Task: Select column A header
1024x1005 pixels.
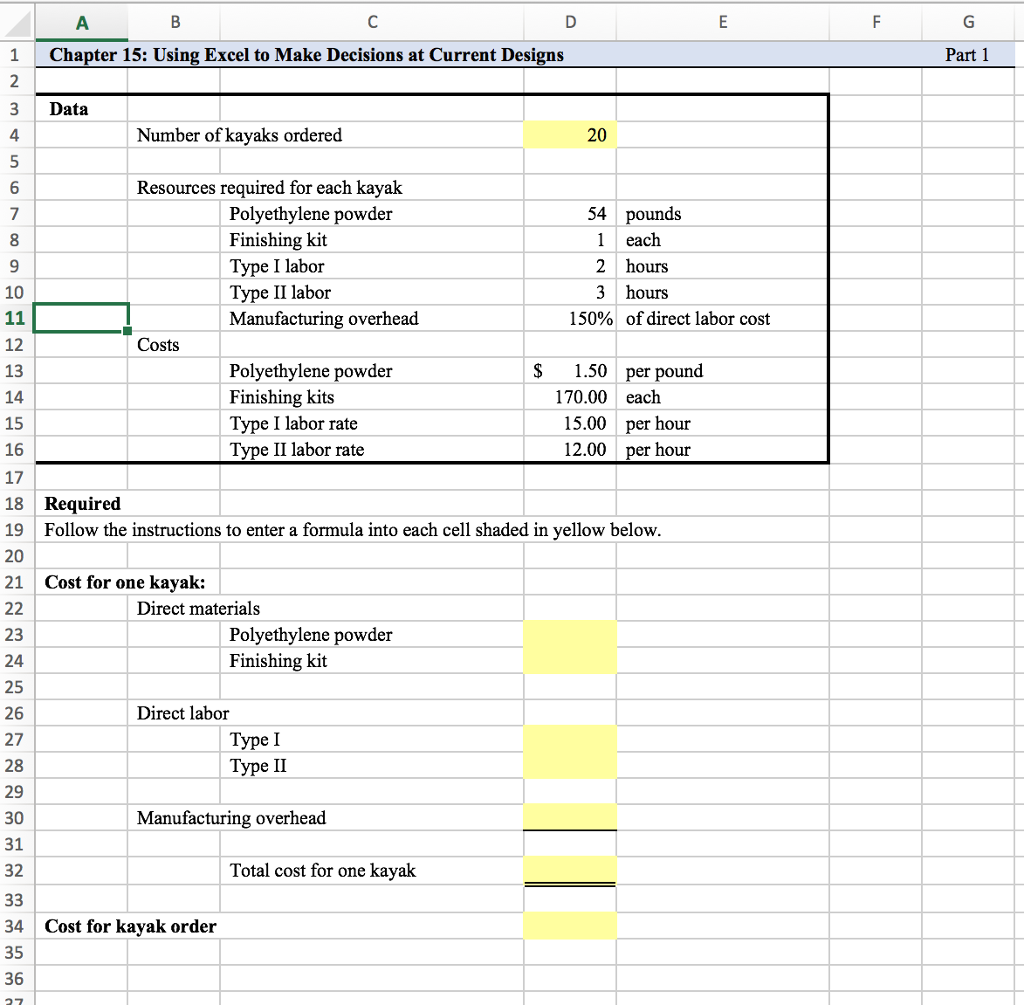Action: (x=82, y=21)
